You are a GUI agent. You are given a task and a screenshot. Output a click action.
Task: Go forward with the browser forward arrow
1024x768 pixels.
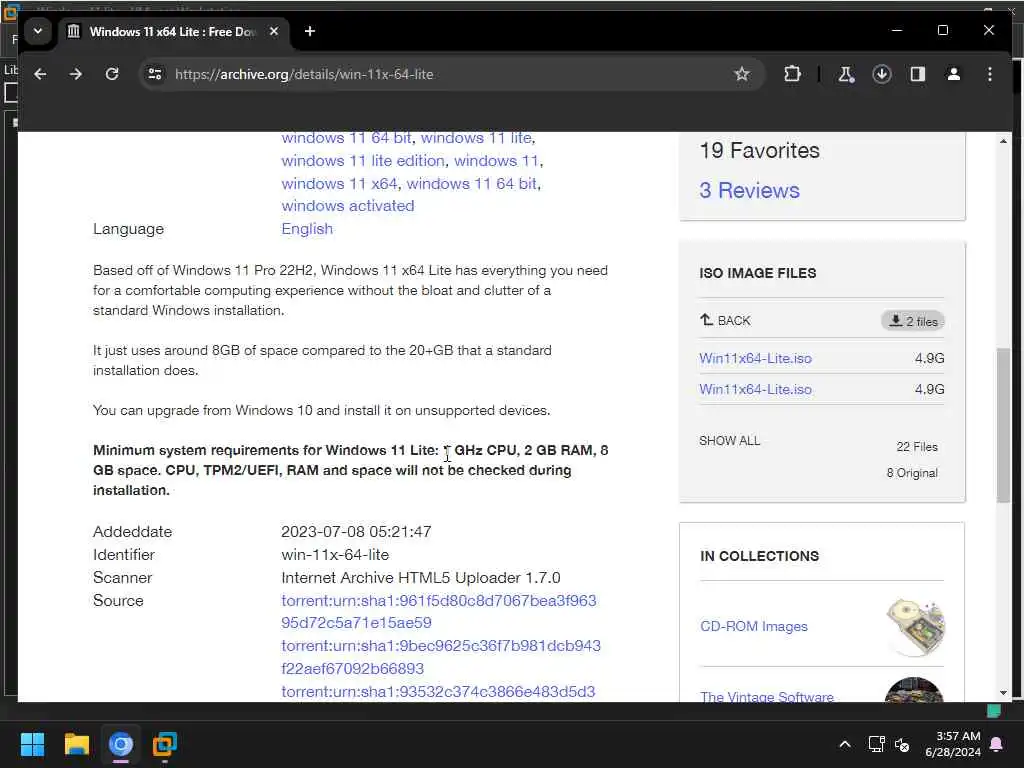(x=76, y=74)
